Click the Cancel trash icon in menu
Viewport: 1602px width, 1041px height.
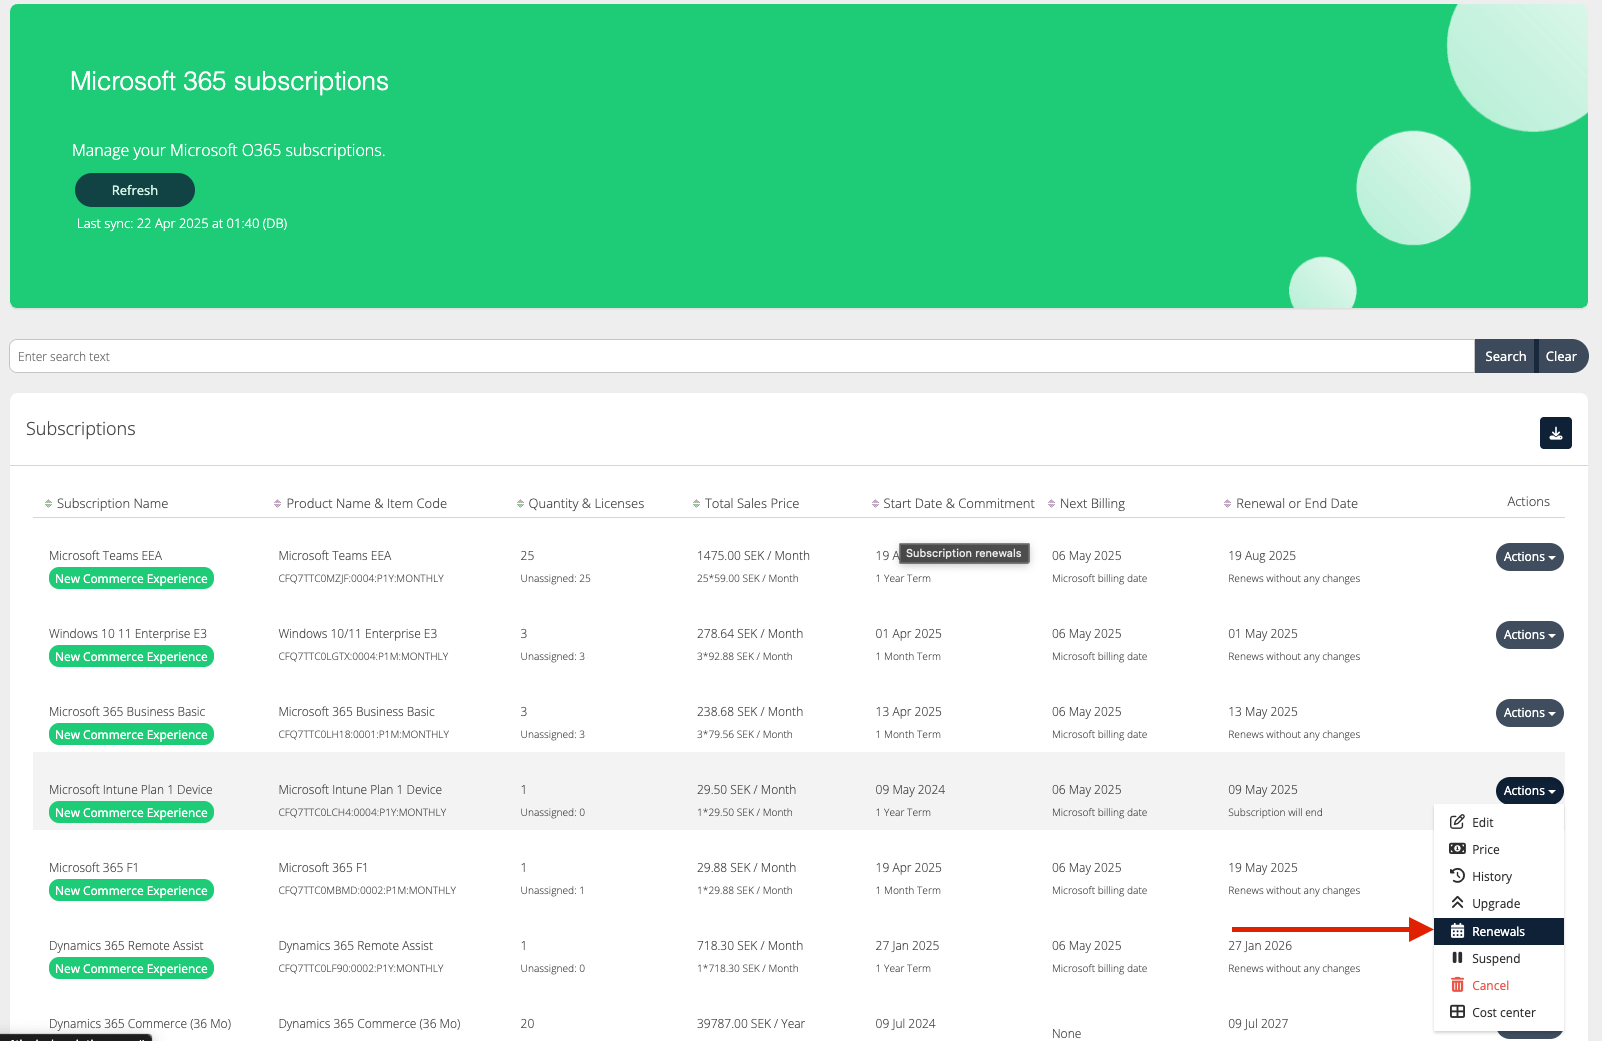1457,985
